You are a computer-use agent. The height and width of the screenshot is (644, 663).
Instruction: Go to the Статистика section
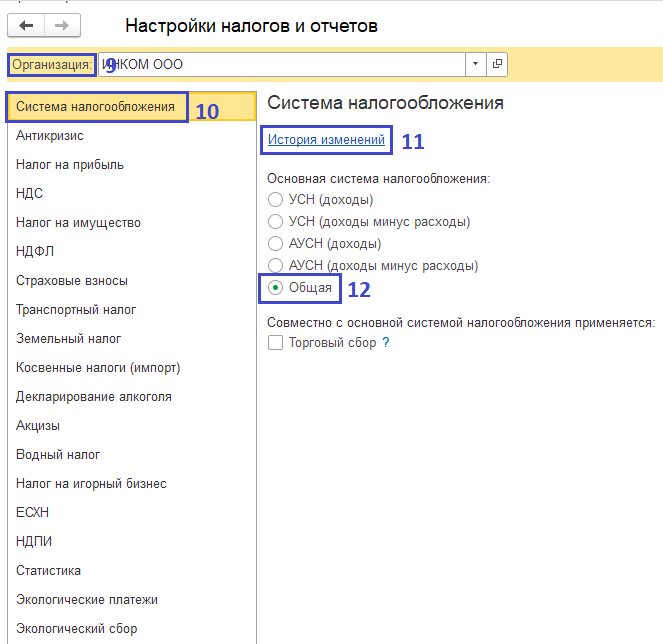coord(48,571)
